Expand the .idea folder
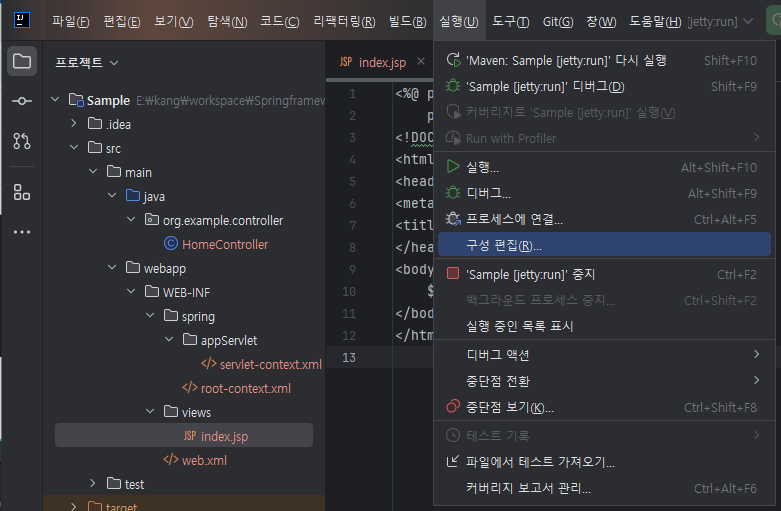 pyautogui.click(x=74, y=123)
